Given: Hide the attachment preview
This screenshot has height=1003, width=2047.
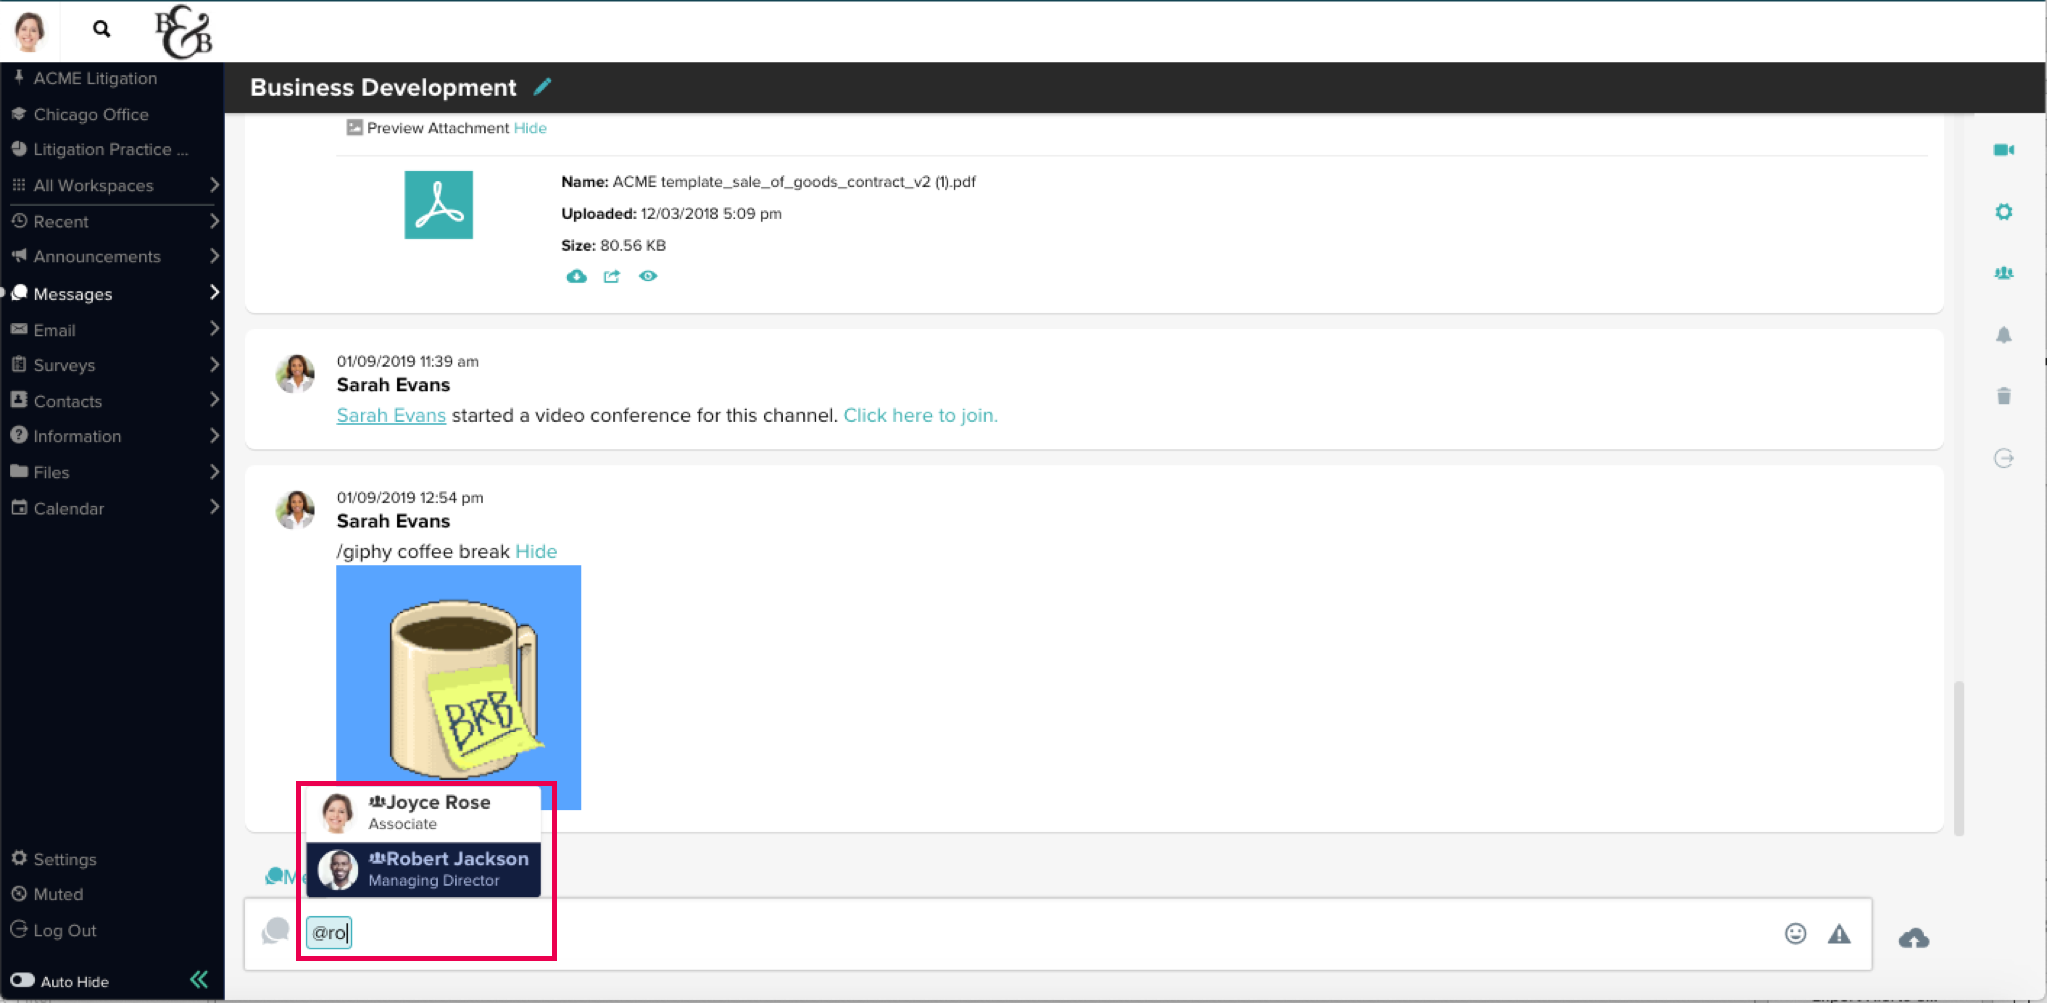Looking at the screenshot, I should click(530, 128).
